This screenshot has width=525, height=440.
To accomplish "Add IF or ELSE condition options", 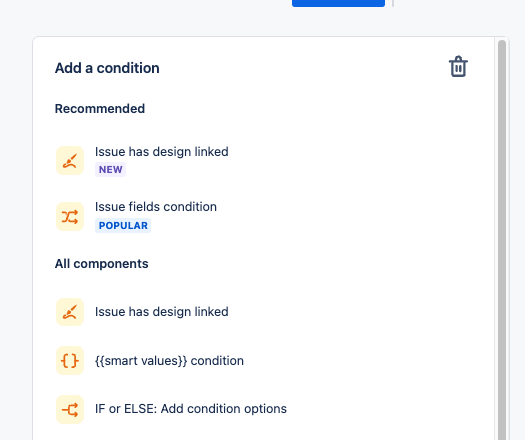I will [191, 409].
